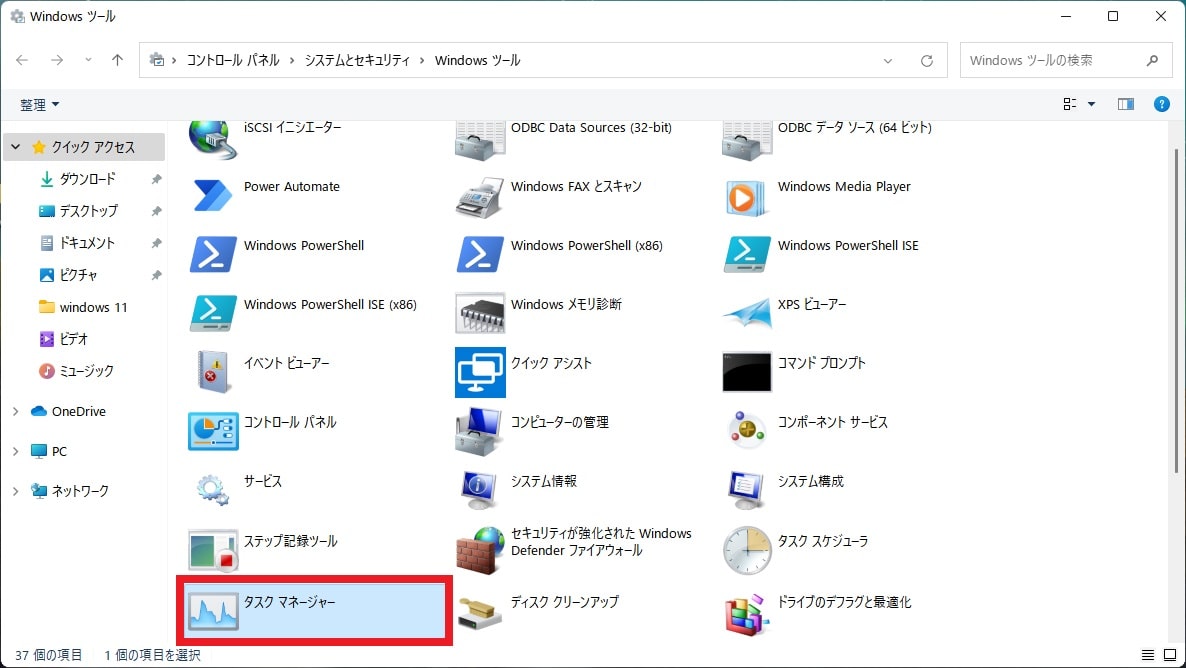
Task: Select the Power Automate icon
Action: 213,195
